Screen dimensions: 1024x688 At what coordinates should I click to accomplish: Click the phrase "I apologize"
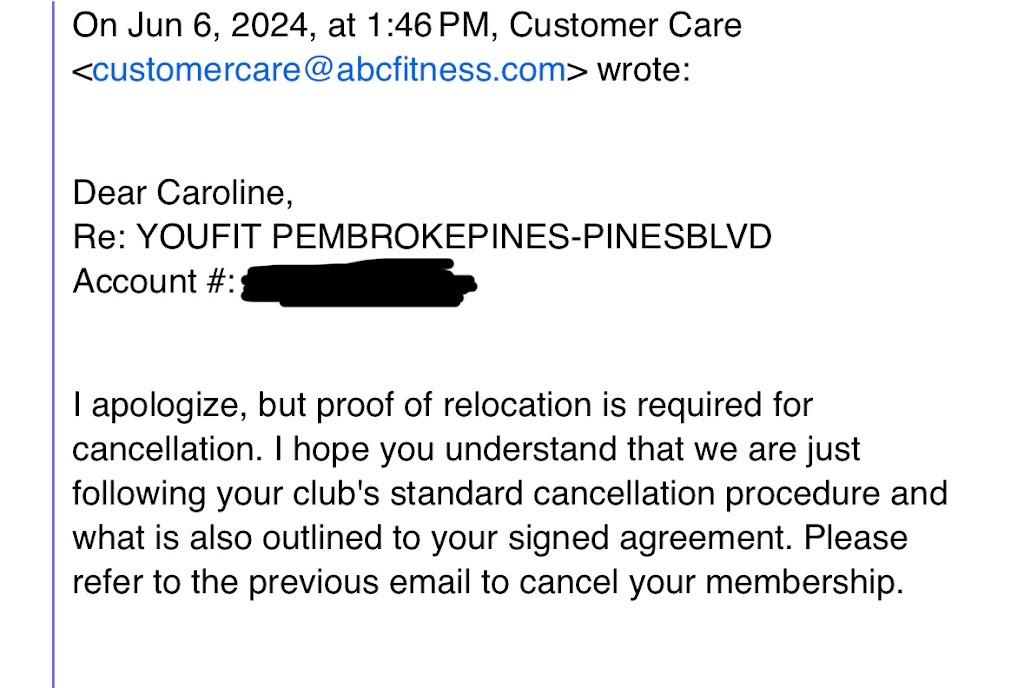pos(157,406)
